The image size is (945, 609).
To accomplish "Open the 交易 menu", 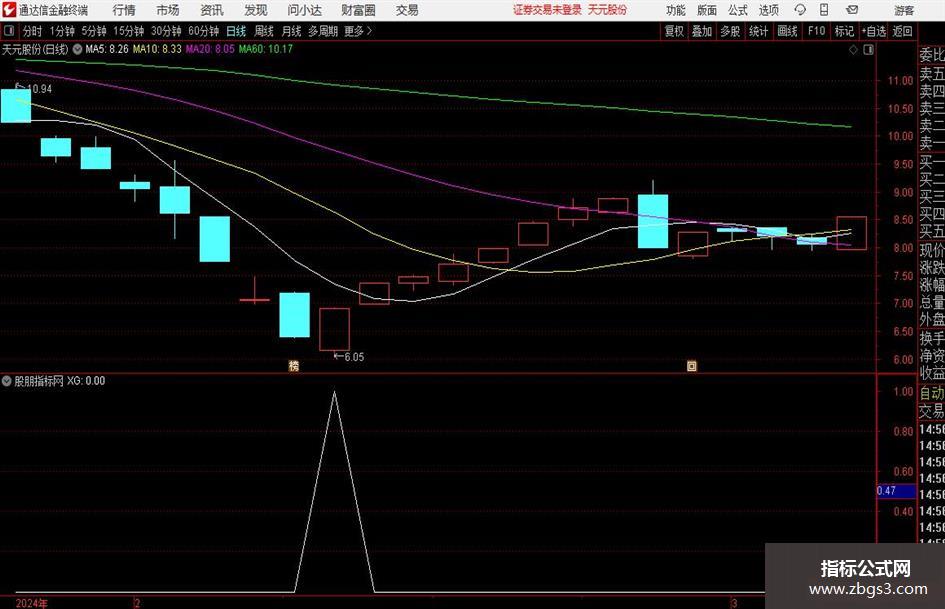I will tap(407, 10).
